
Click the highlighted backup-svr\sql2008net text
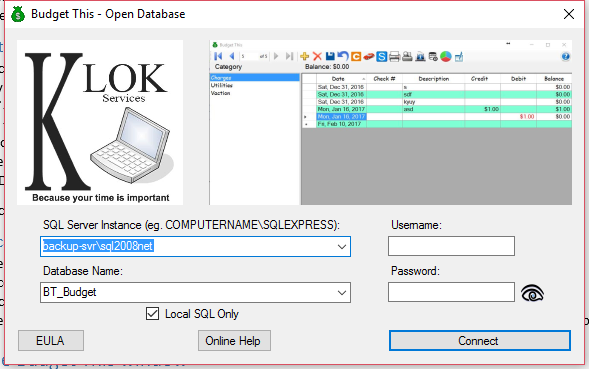tap(98, 247)
